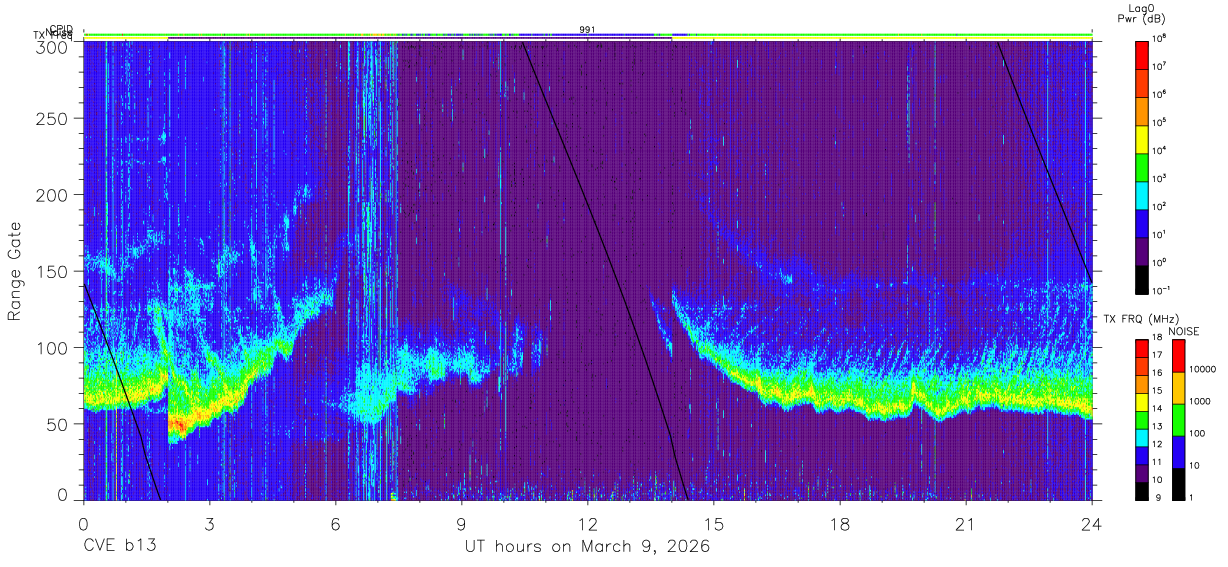Click the '10000' label on NOISE colorbar
The height and width of the screenshot is (567, 1228).
click(1202, 369)
